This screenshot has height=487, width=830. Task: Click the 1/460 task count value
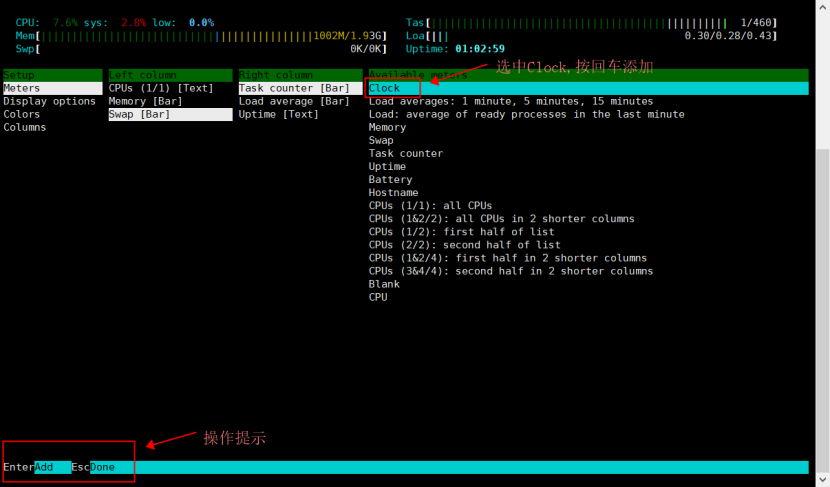point(756,23)
